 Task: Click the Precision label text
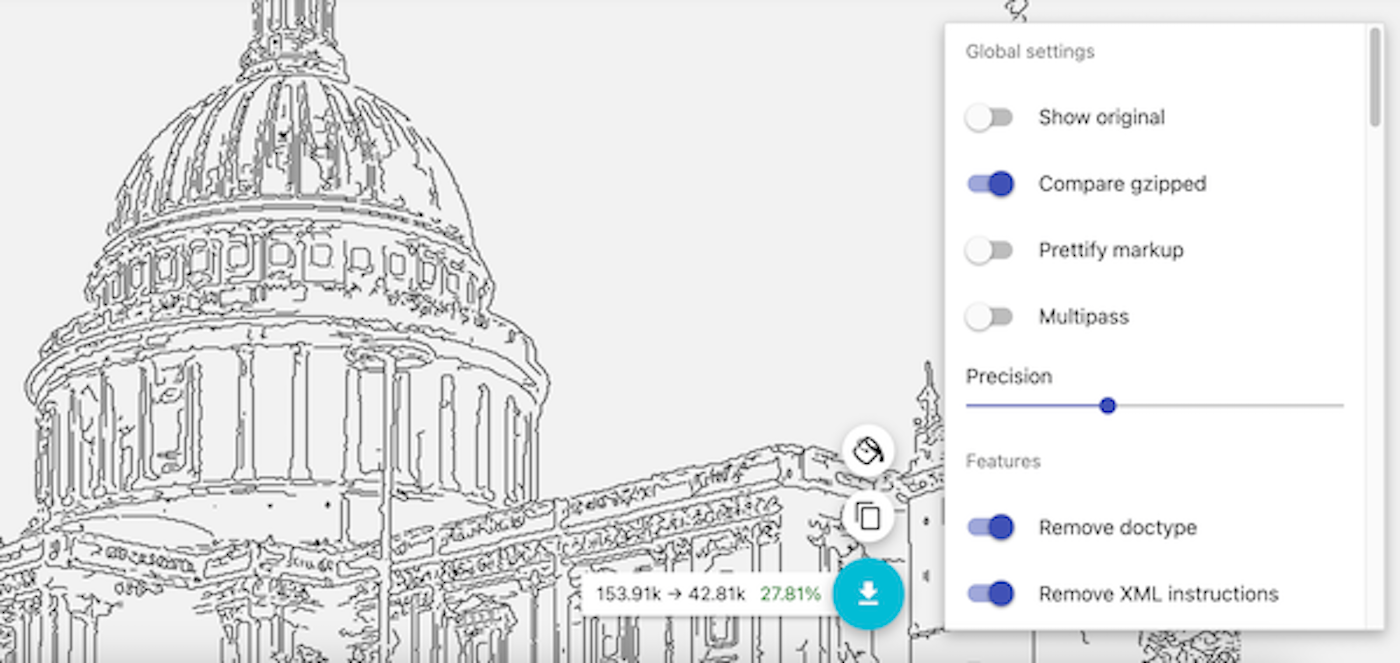point(1009,377)
